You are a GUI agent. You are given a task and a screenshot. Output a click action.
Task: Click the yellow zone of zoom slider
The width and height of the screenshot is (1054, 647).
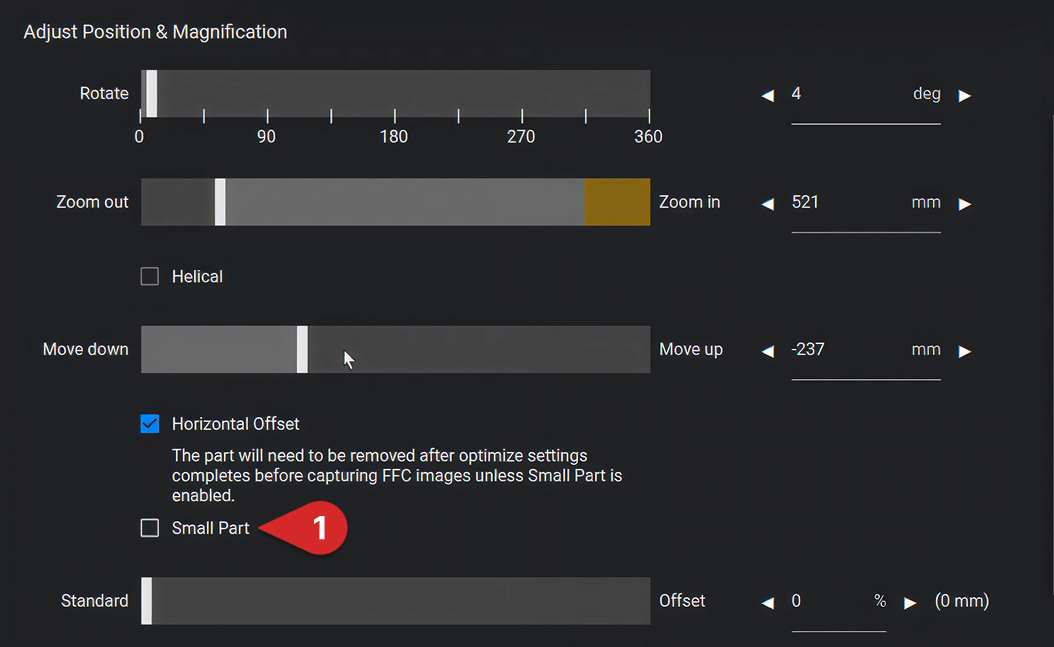(617, 202)
